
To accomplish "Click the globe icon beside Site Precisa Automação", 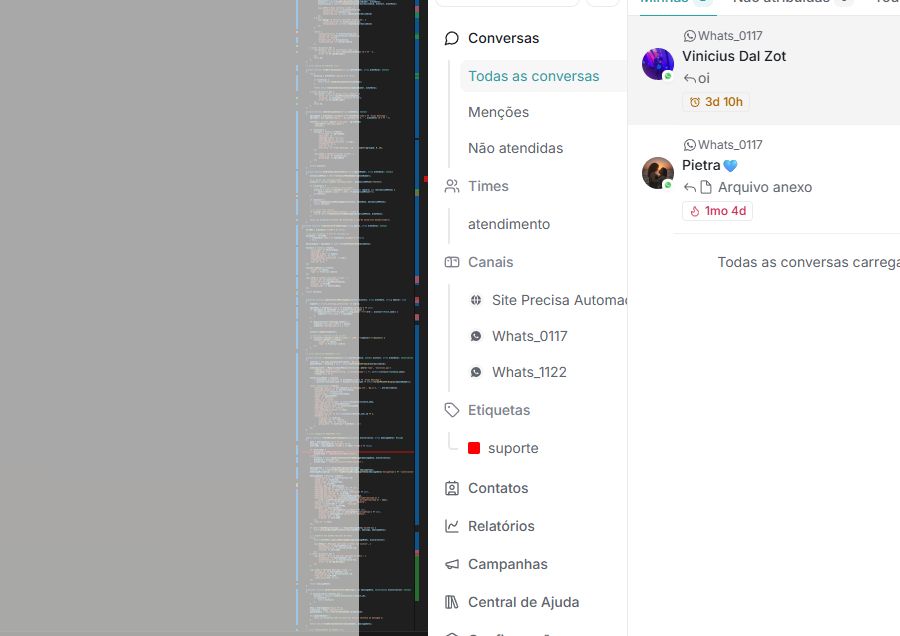I will 476,300.
